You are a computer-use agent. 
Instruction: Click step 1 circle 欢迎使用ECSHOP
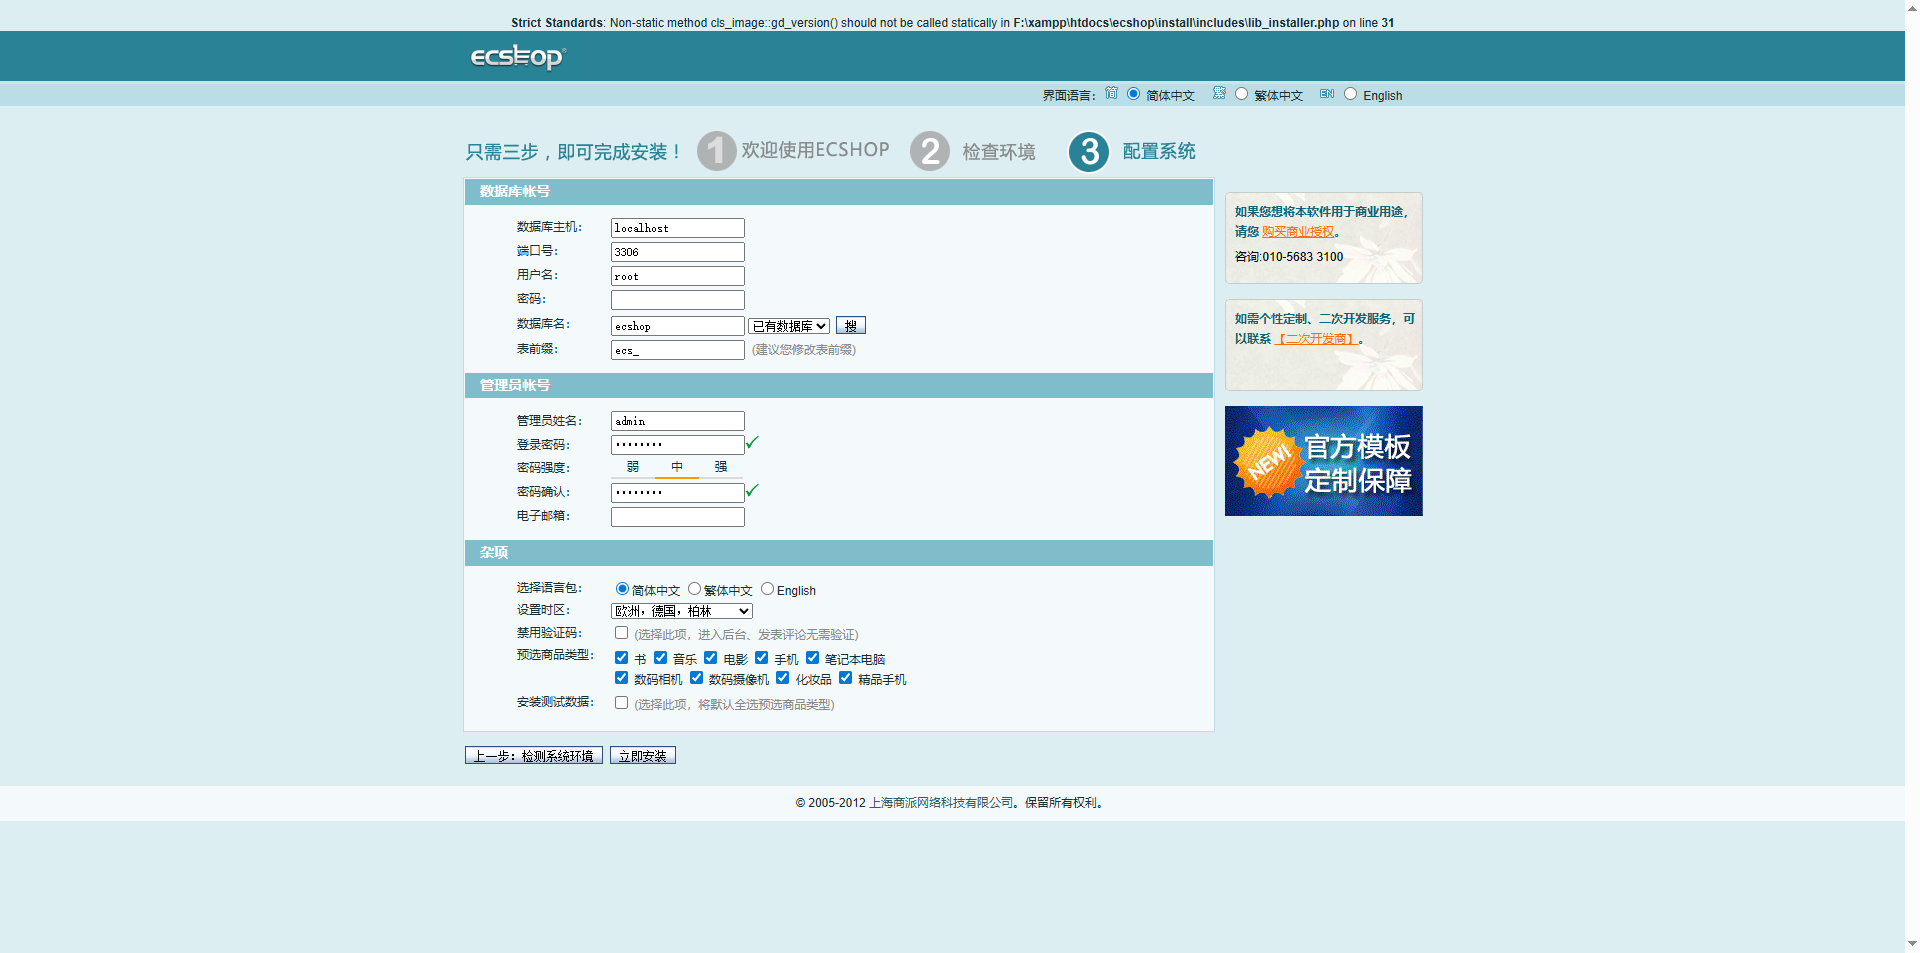[716, 151]
